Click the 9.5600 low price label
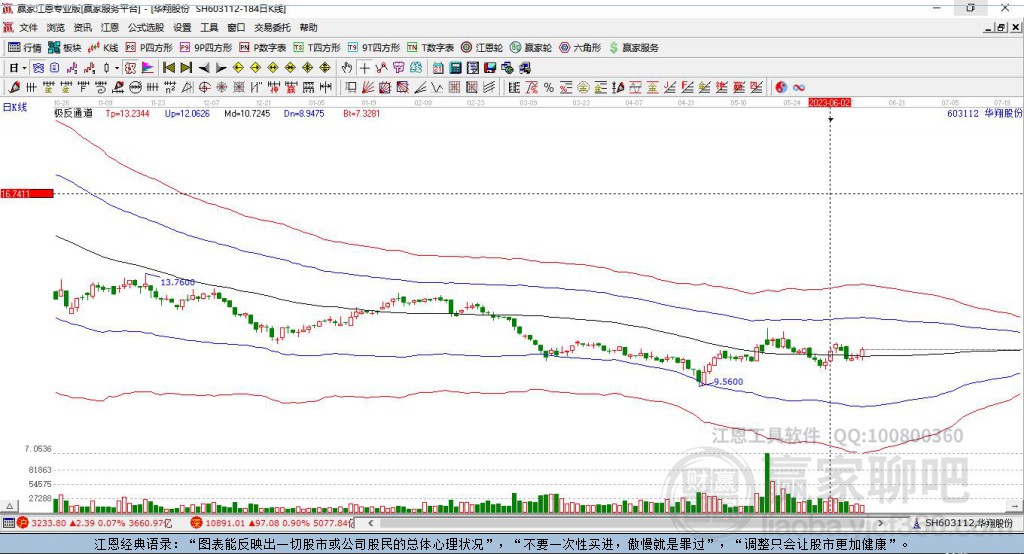This screenshot has width=1024, height=554. click(x=728, y=382)
